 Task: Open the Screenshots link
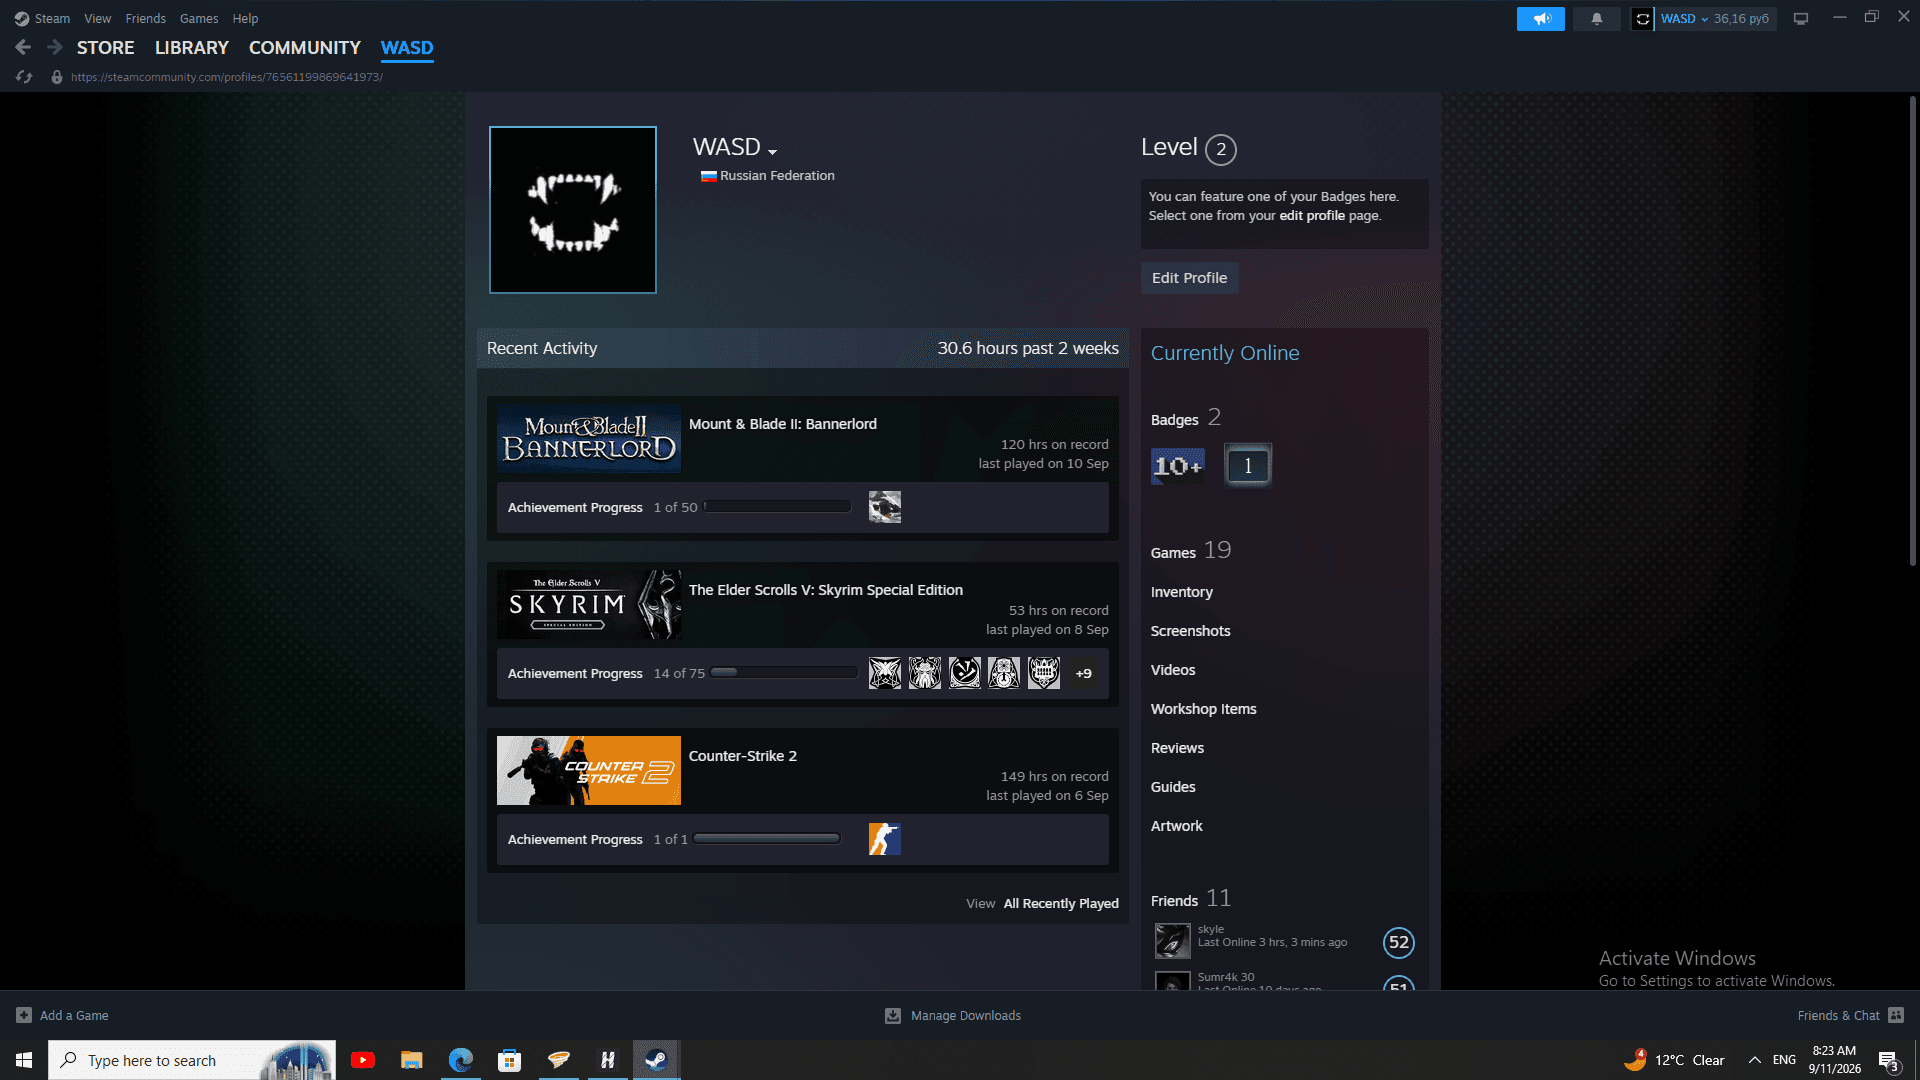tap(1191, 631)
